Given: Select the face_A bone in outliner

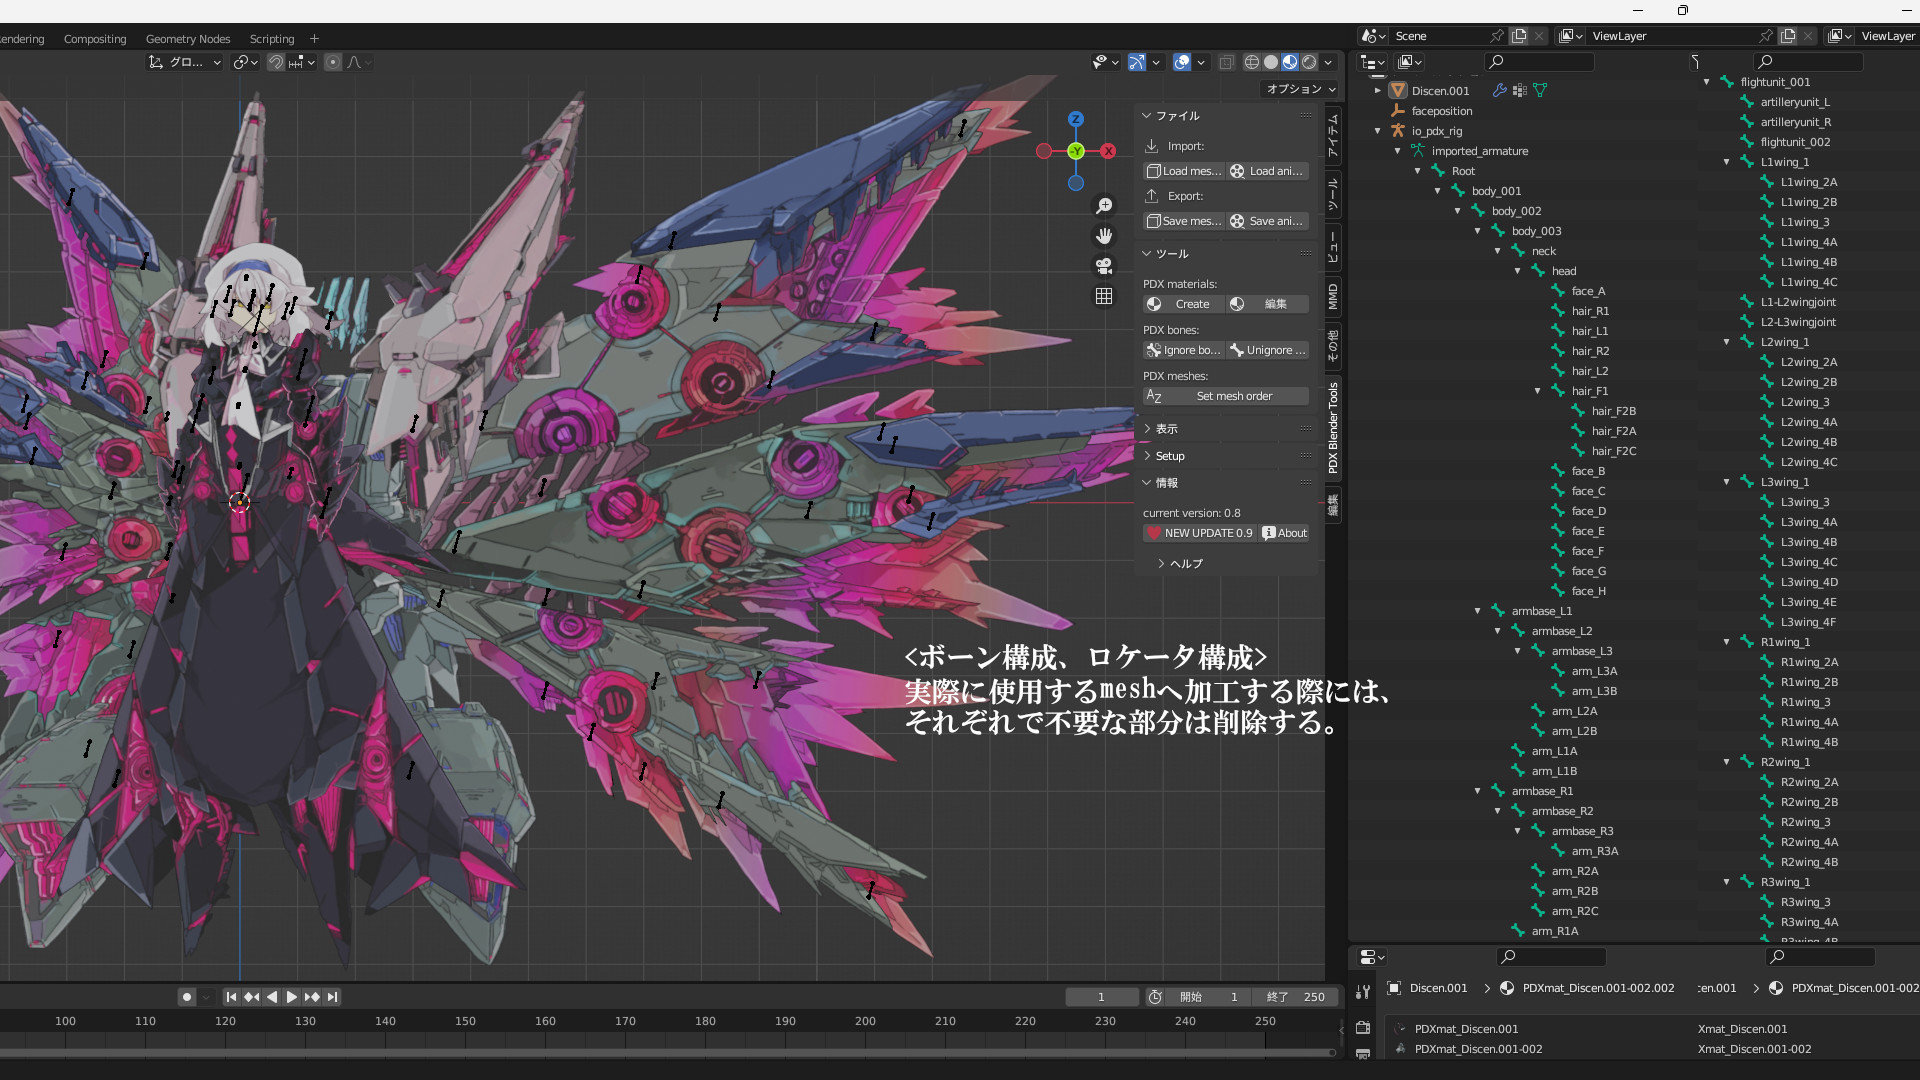Looking at the screenshot, I should 1588,291.
